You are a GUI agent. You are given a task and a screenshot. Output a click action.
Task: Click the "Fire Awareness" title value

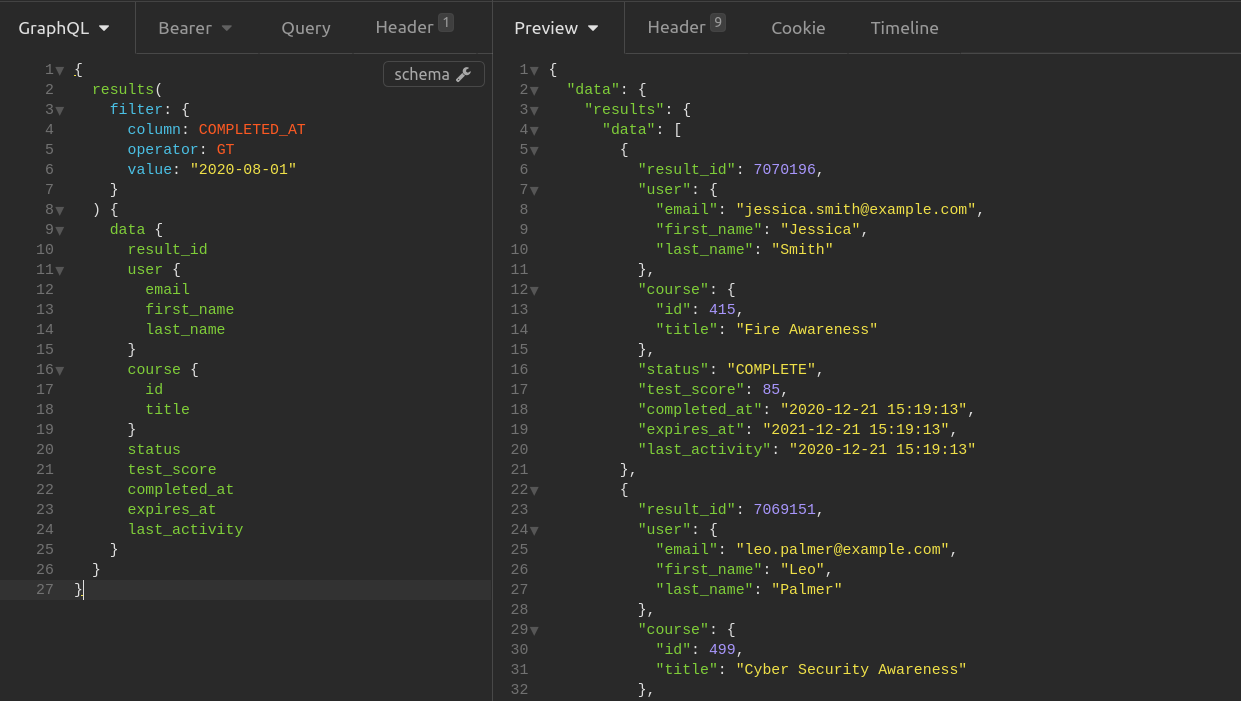807,329
